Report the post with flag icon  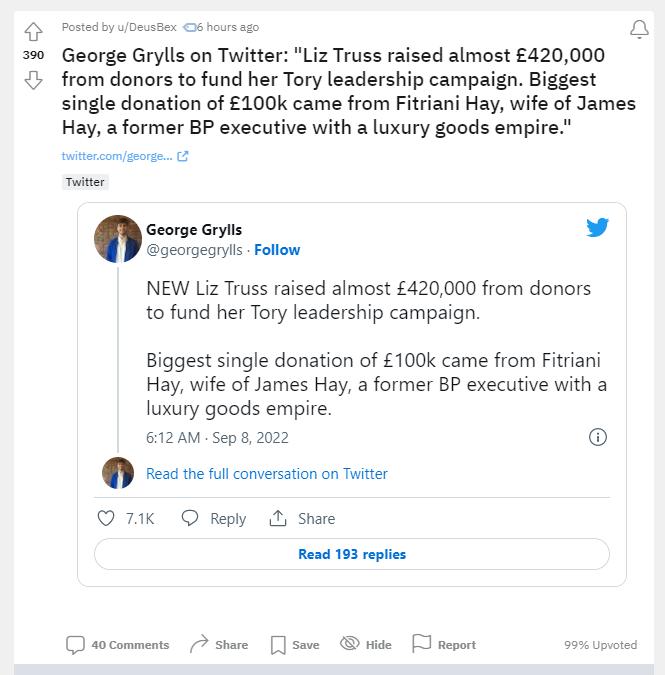444,645
